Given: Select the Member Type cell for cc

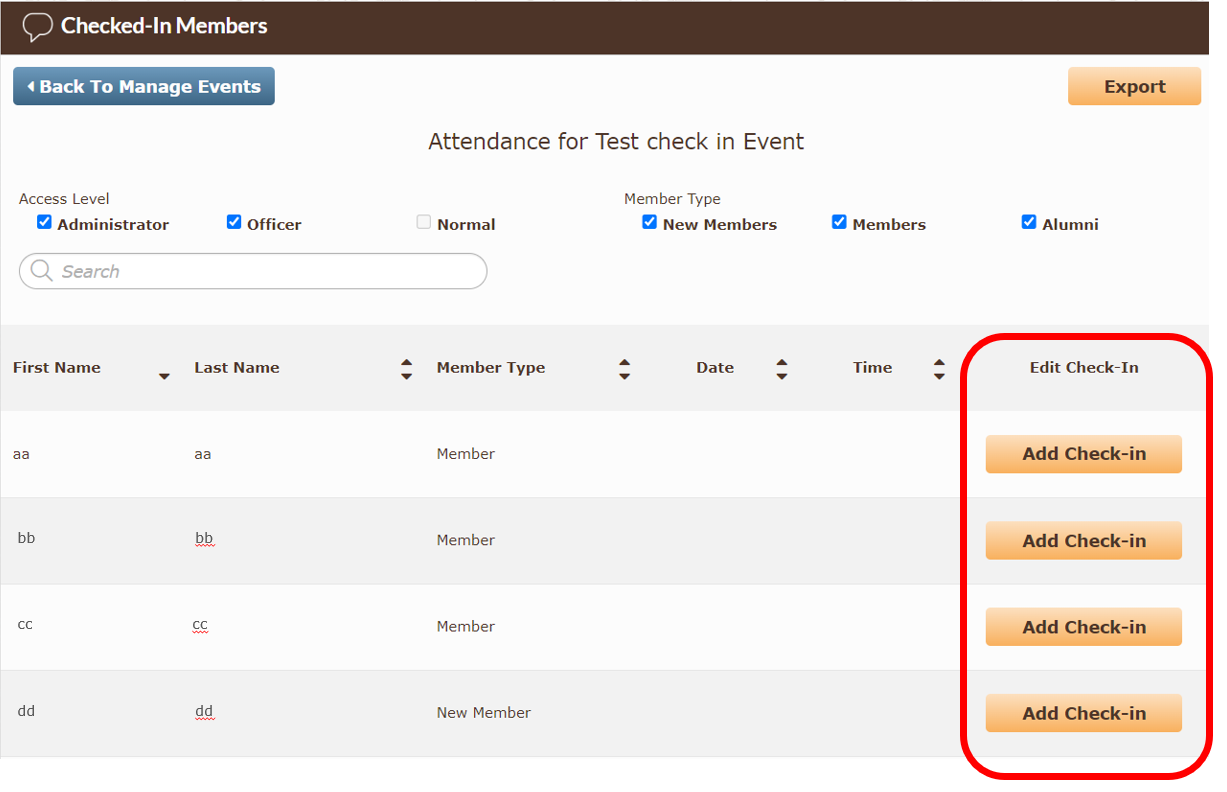Looking at the screenshot, I should (x=465, y=626).
